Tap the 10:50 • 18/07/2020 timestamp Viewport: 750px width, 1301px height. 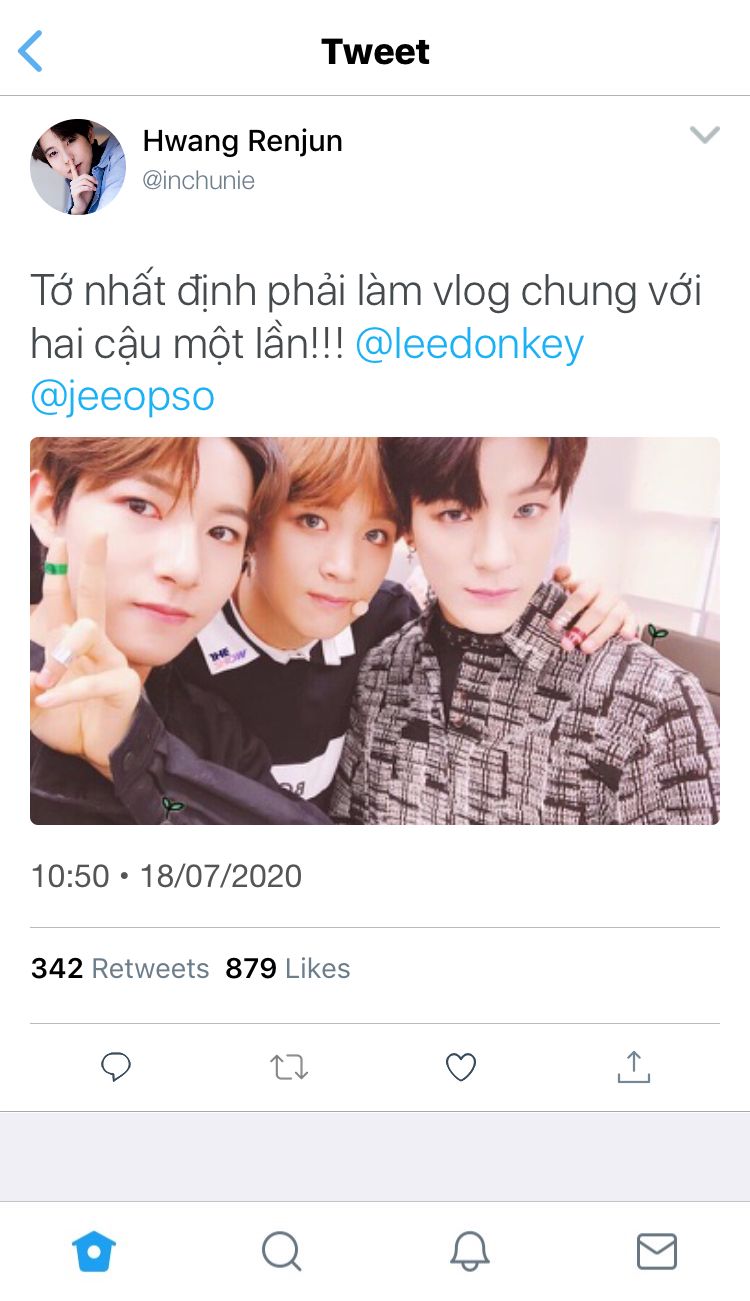(x=166, y=876)
